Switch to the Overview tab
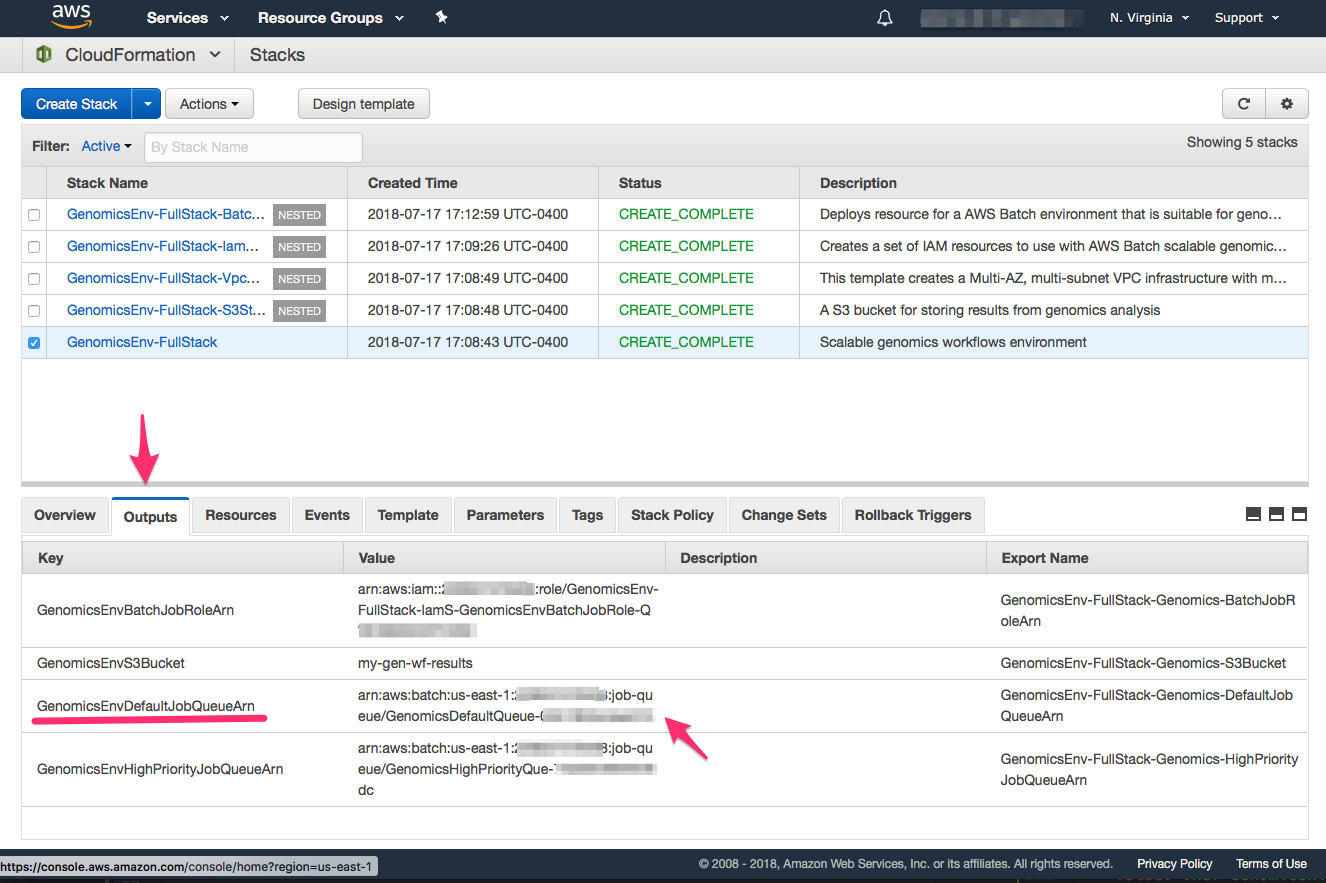 65,515
